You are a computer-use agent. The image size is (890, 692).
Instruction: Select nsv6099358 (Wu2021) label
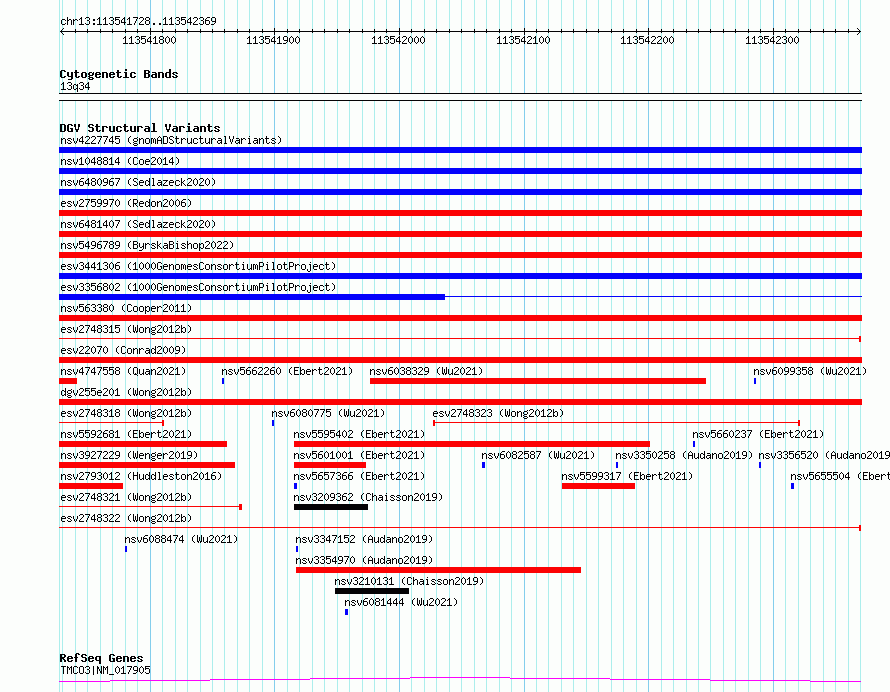pos(810,371)
